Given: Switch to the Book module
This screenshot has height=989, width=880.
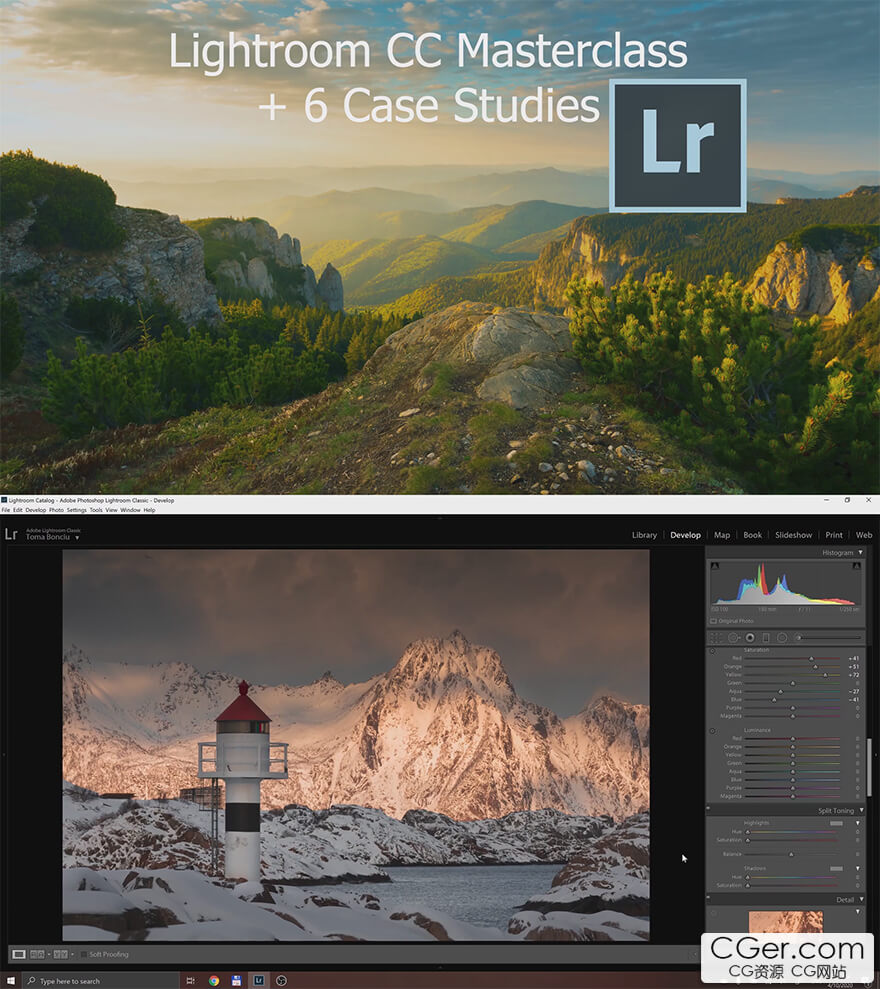Looking at the screenshot, I should click(x=752, y=535).
